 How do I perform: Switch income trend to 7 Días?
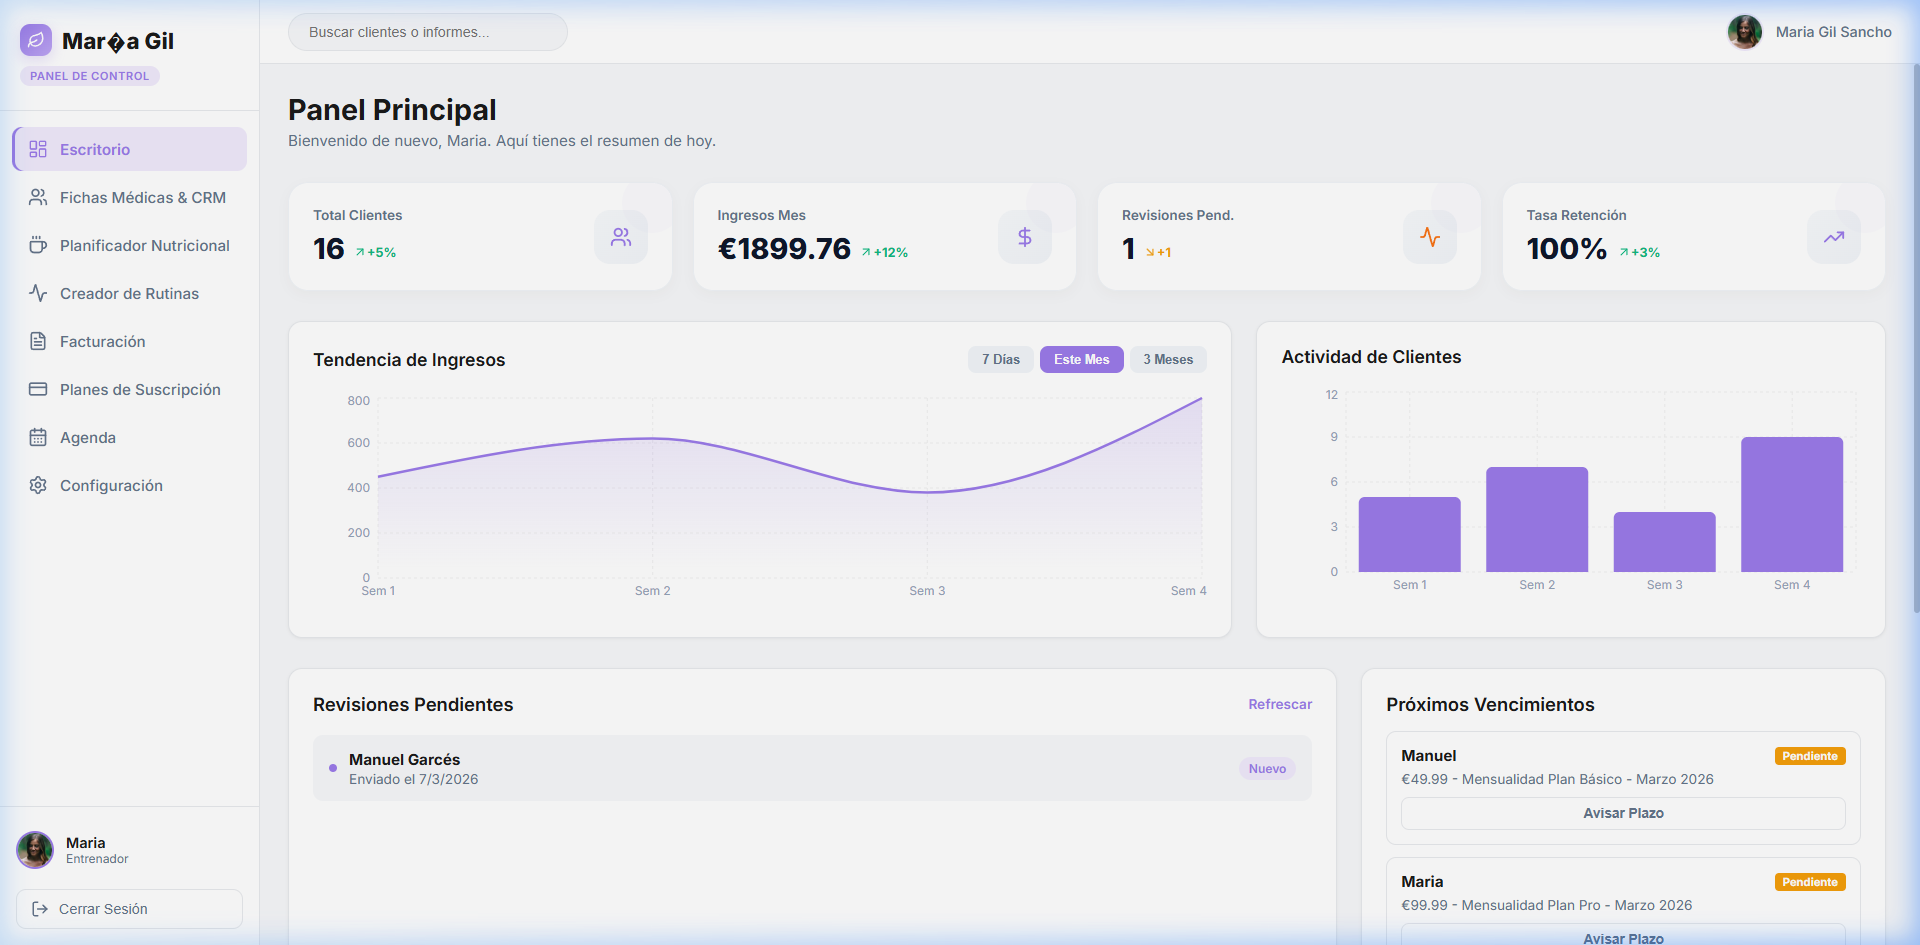pyautogui.click(x=1000, y=360)
